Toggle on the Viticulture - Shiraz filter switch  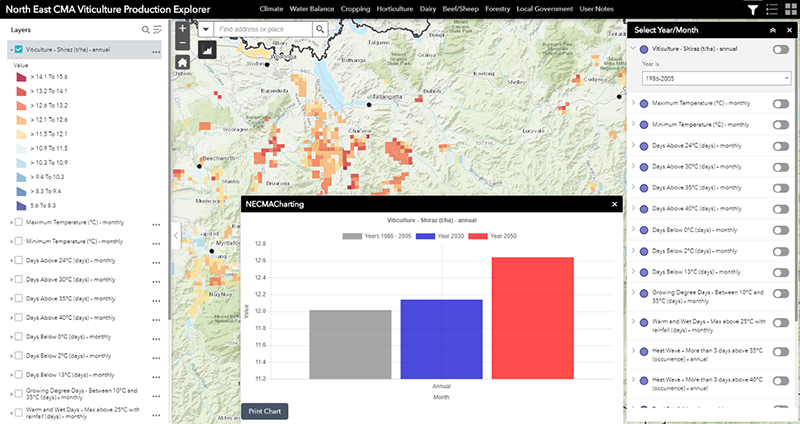pos(780,48)
